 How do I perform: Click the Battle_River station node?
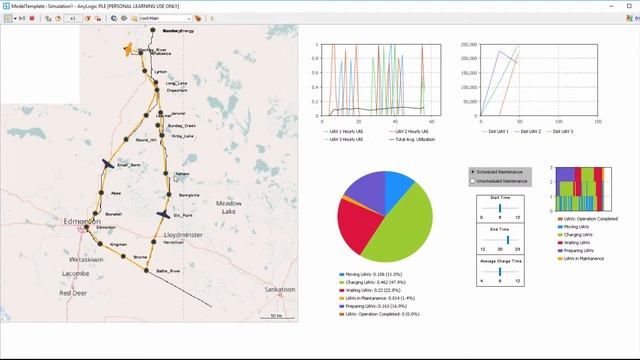pos(146,270)
